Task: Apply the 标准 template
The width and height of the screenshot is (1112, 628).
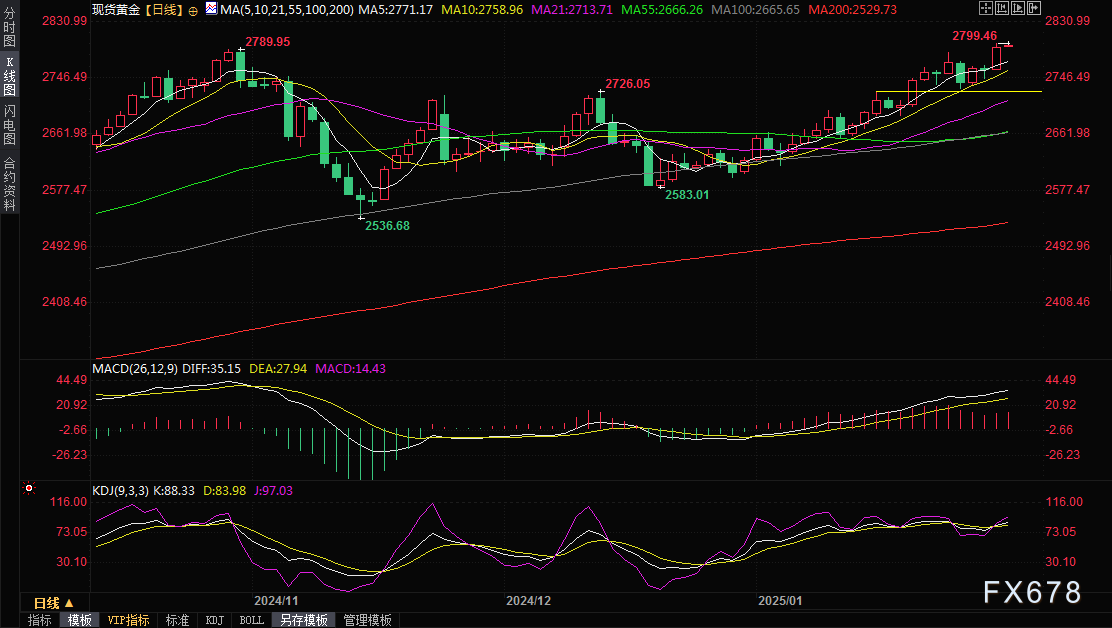Action: 177,620
